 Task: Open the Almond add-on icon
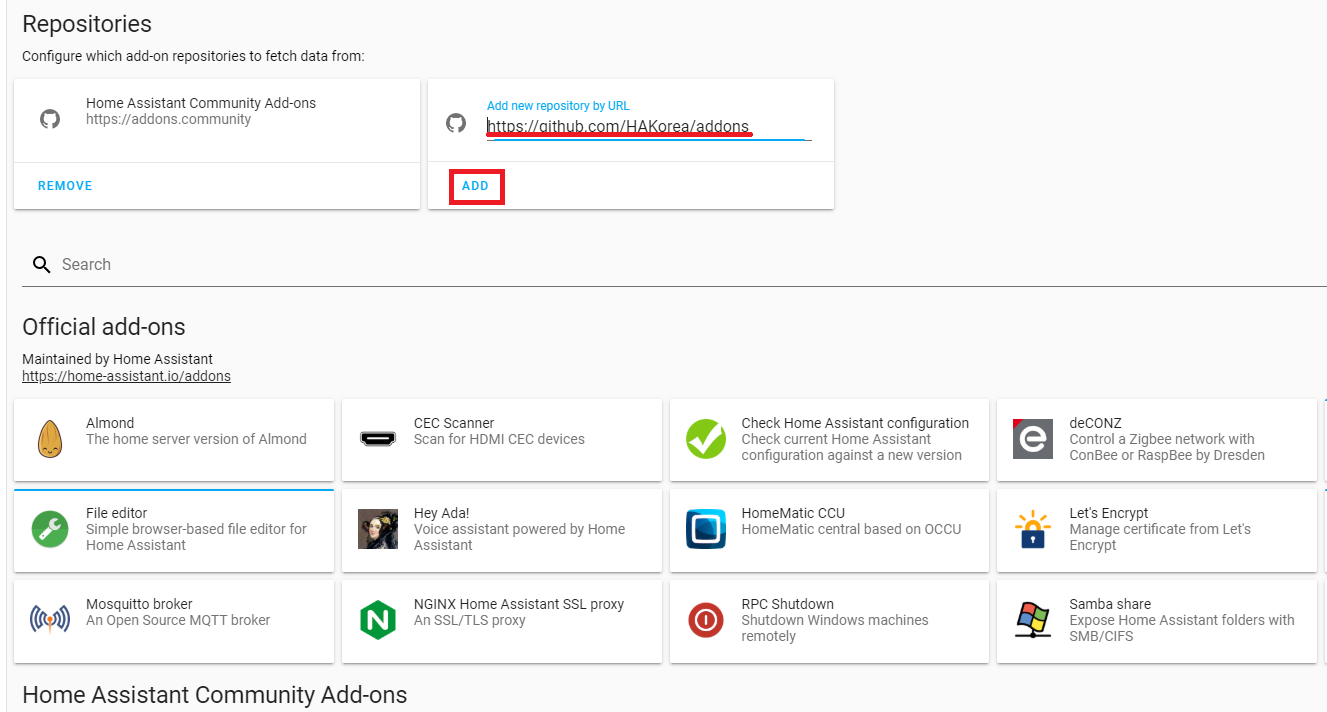point(50,439)
